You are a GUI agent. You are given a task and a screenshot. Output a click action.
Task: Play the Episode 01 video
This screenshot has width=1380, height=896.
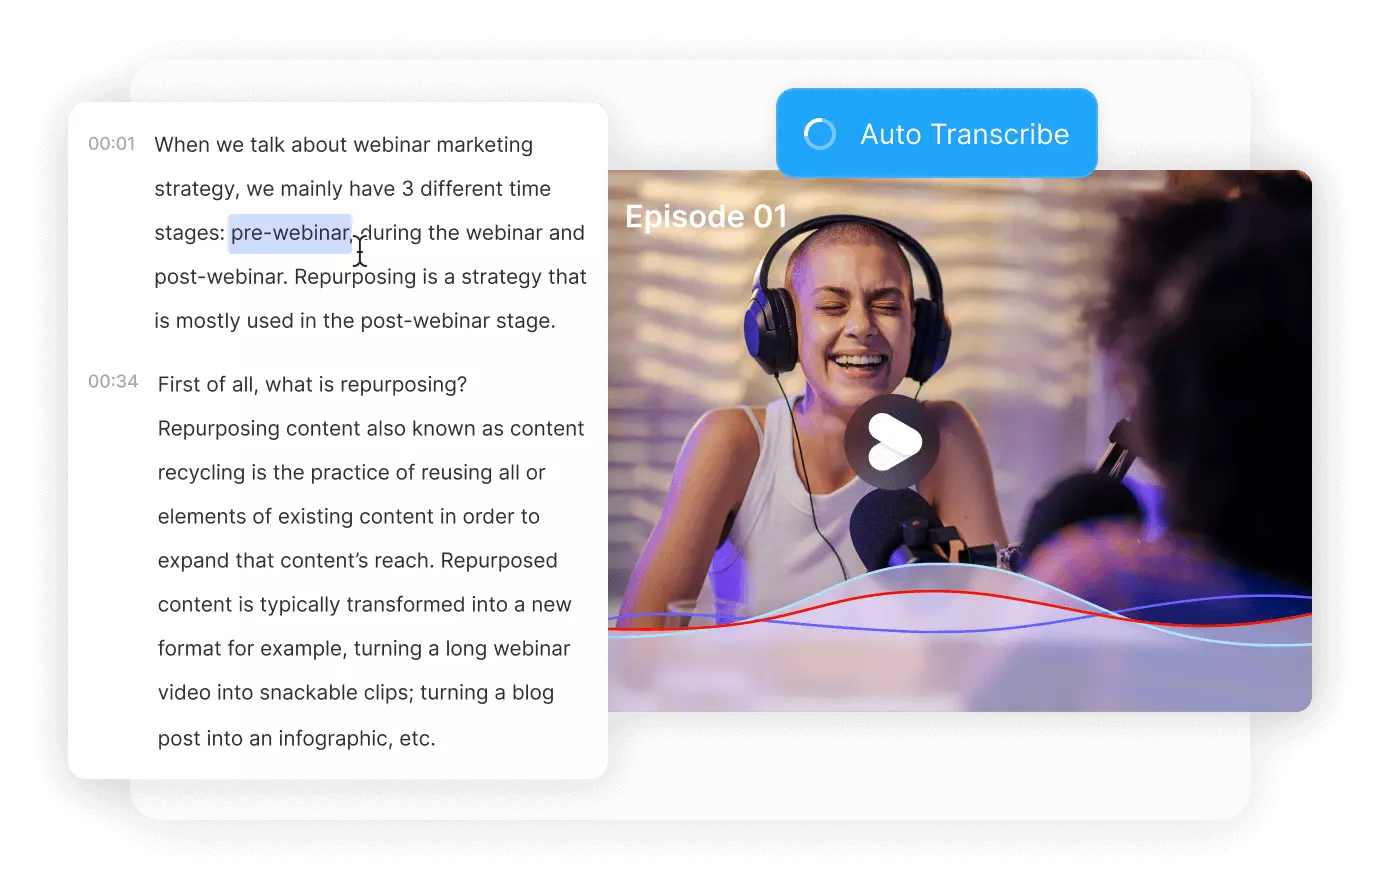click(x=892, y=442)
